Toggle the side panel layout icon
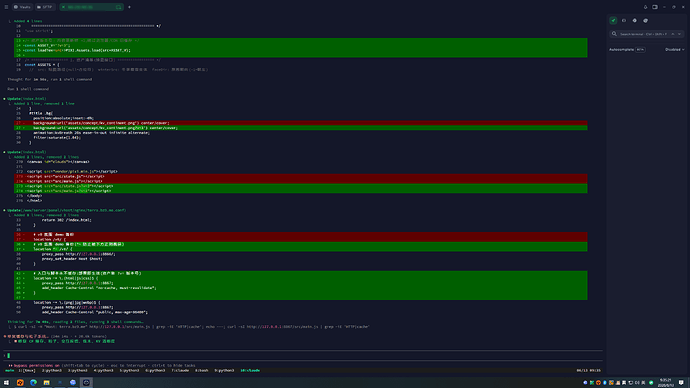690x388 pixels. pos(655,7)
